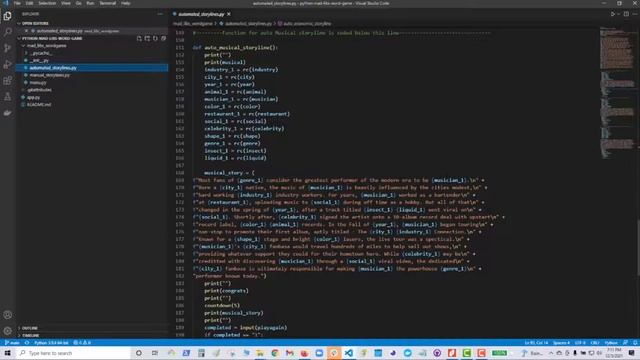The width and height of the screenshot is (640, 360).
Task: Close the automated_storylines.py editor tab
Action: 229,14
